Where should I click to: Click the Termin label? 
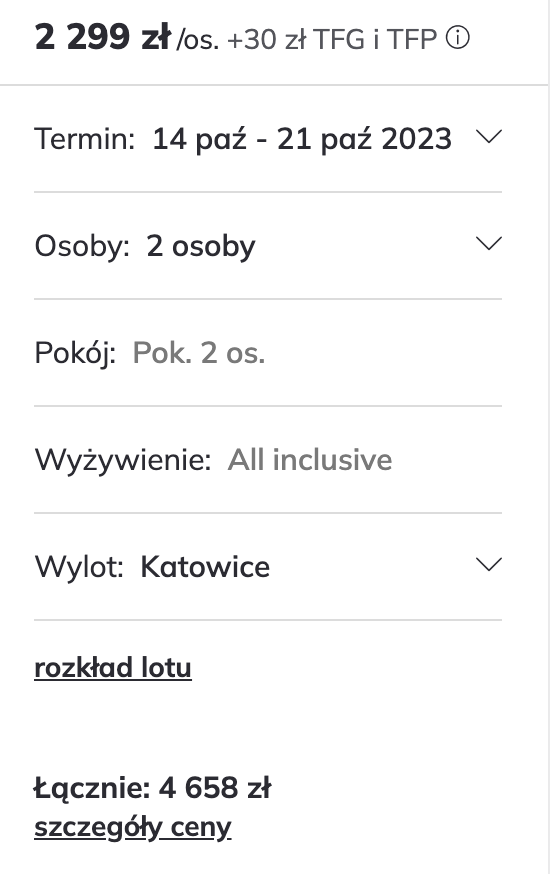pos(85,139)
